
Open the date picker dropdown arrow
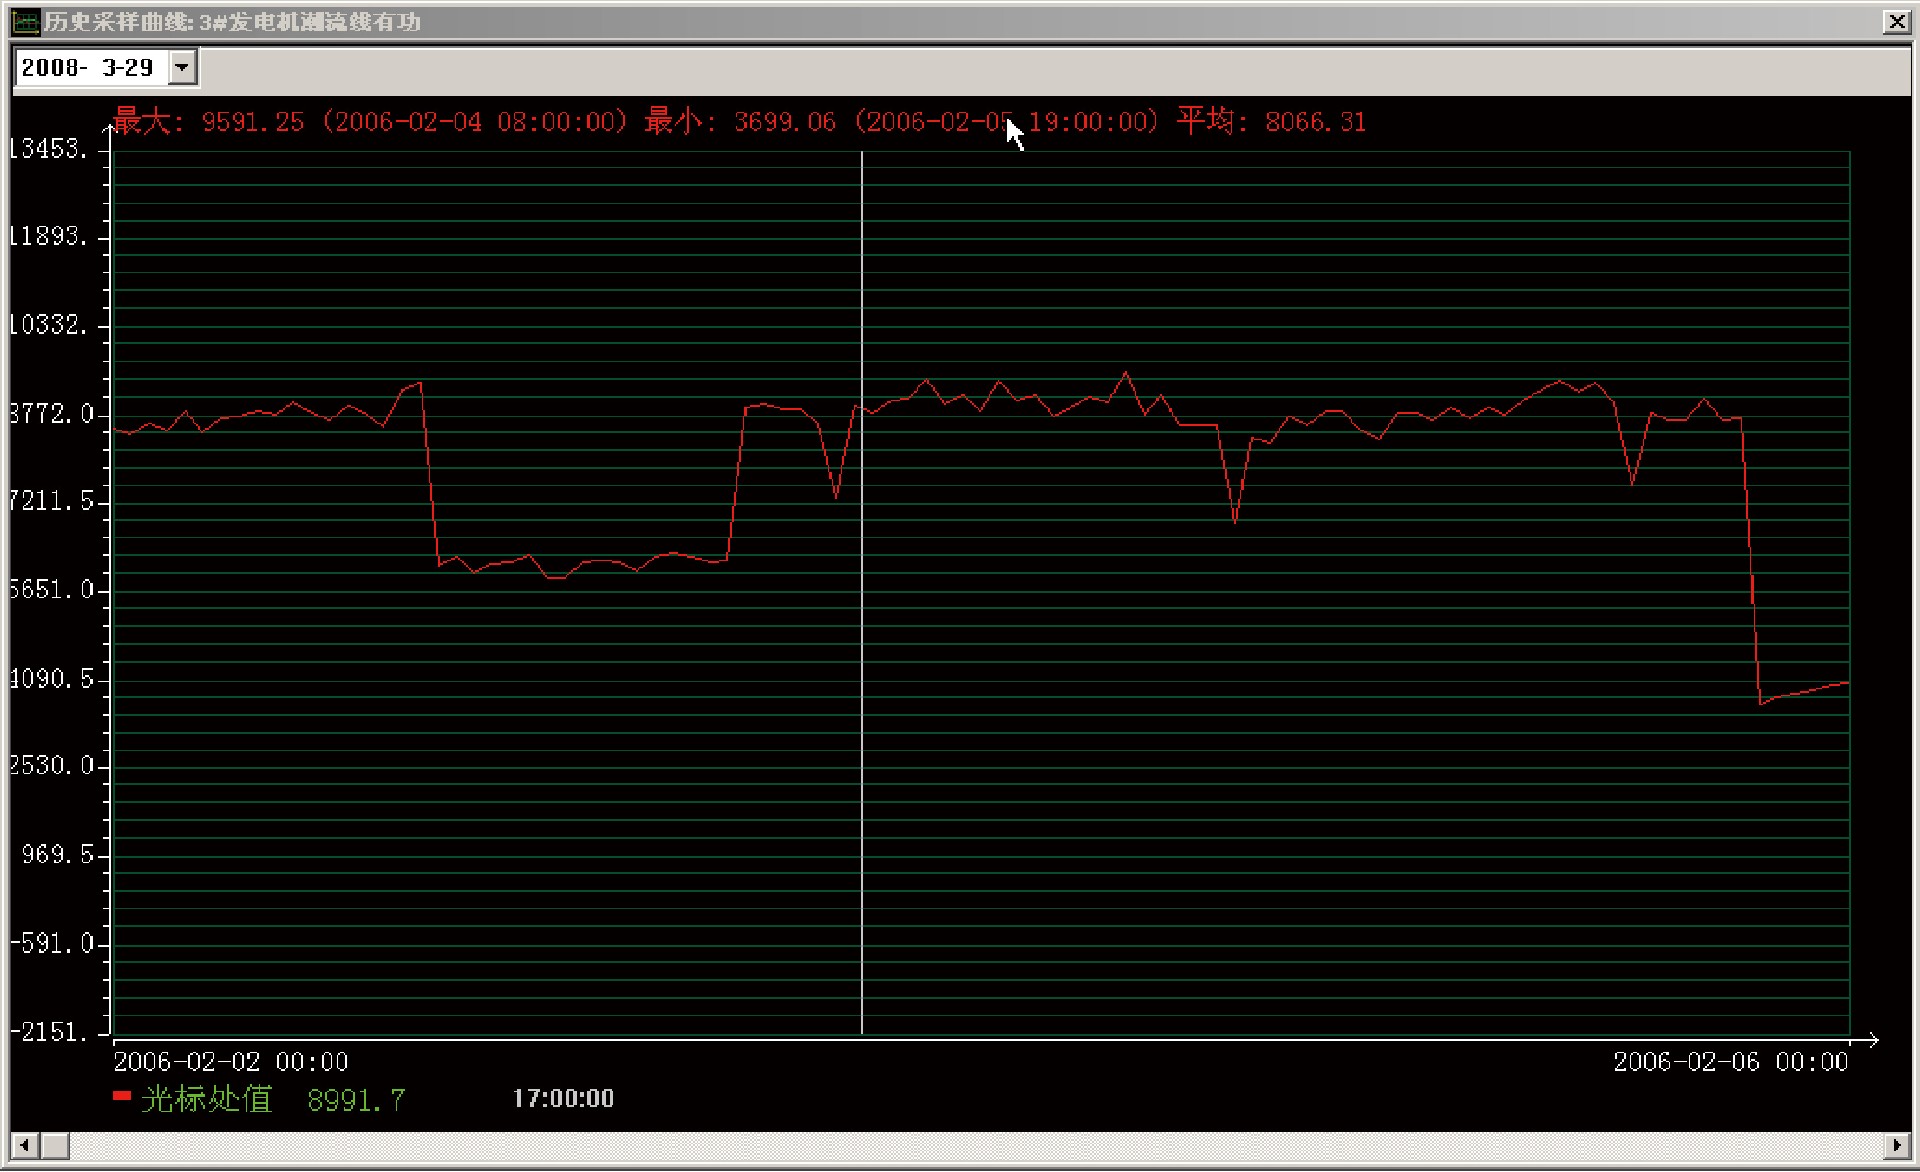coord(182,68)
